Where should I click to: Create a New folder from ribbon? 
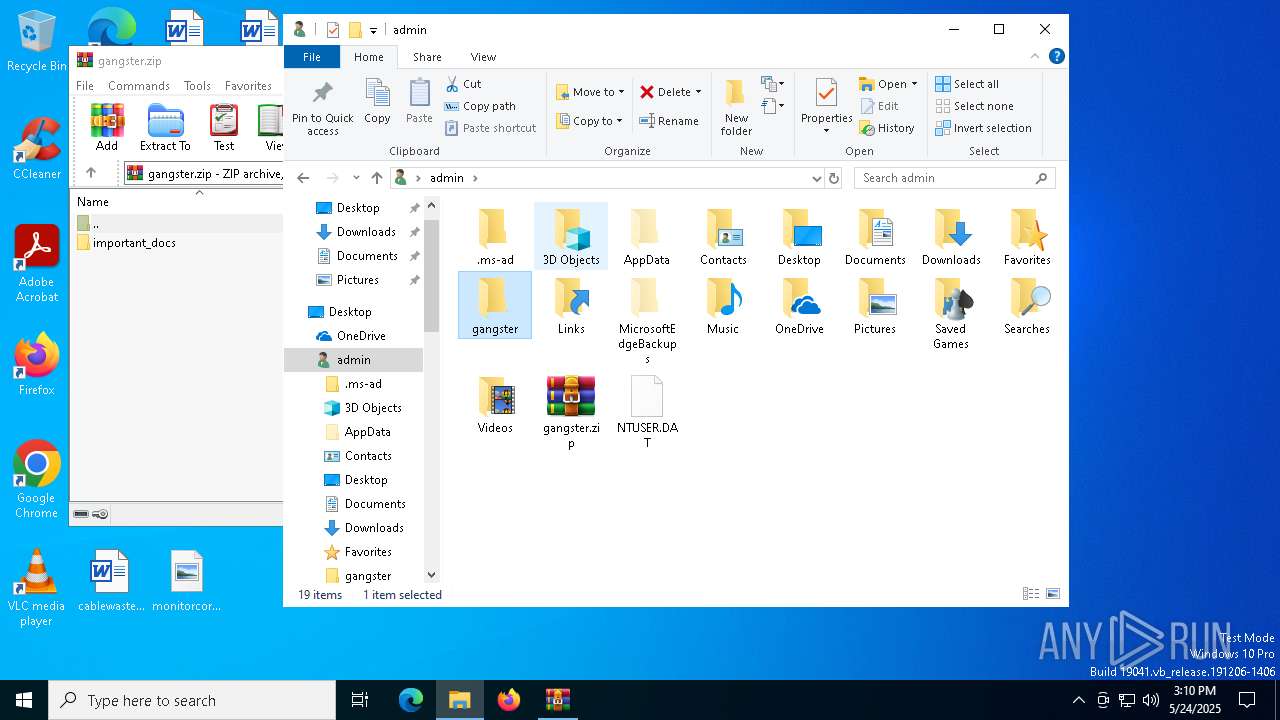(736, 108)
